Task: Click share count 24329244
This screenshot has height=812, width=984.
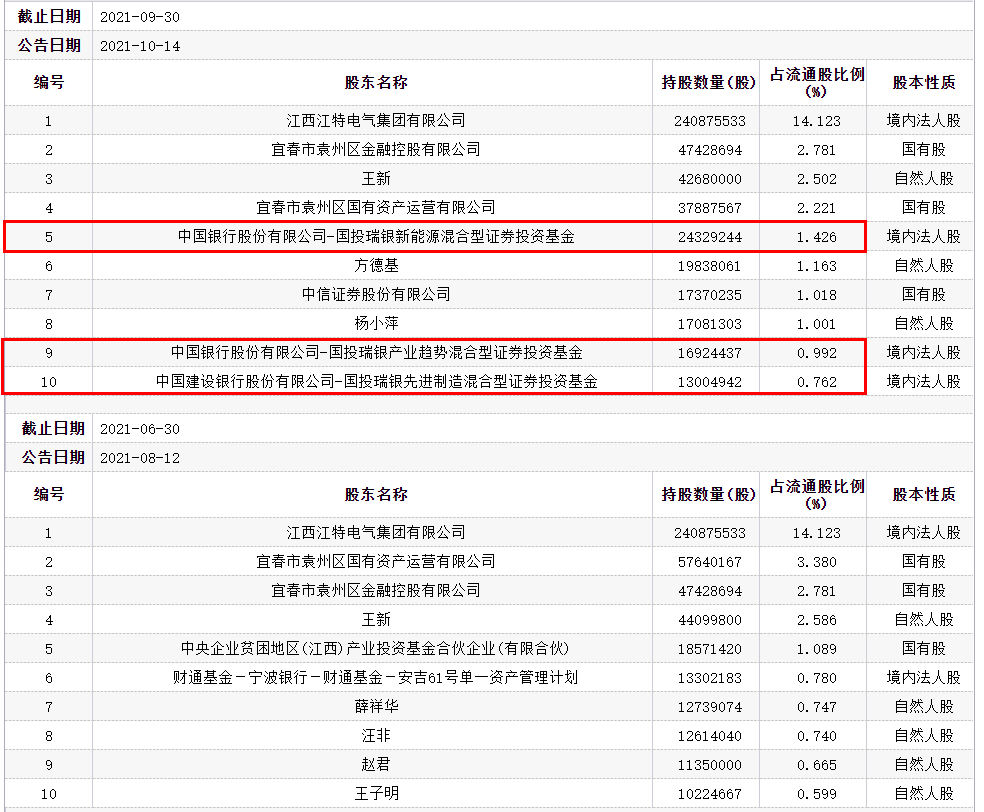Action: 710,237
